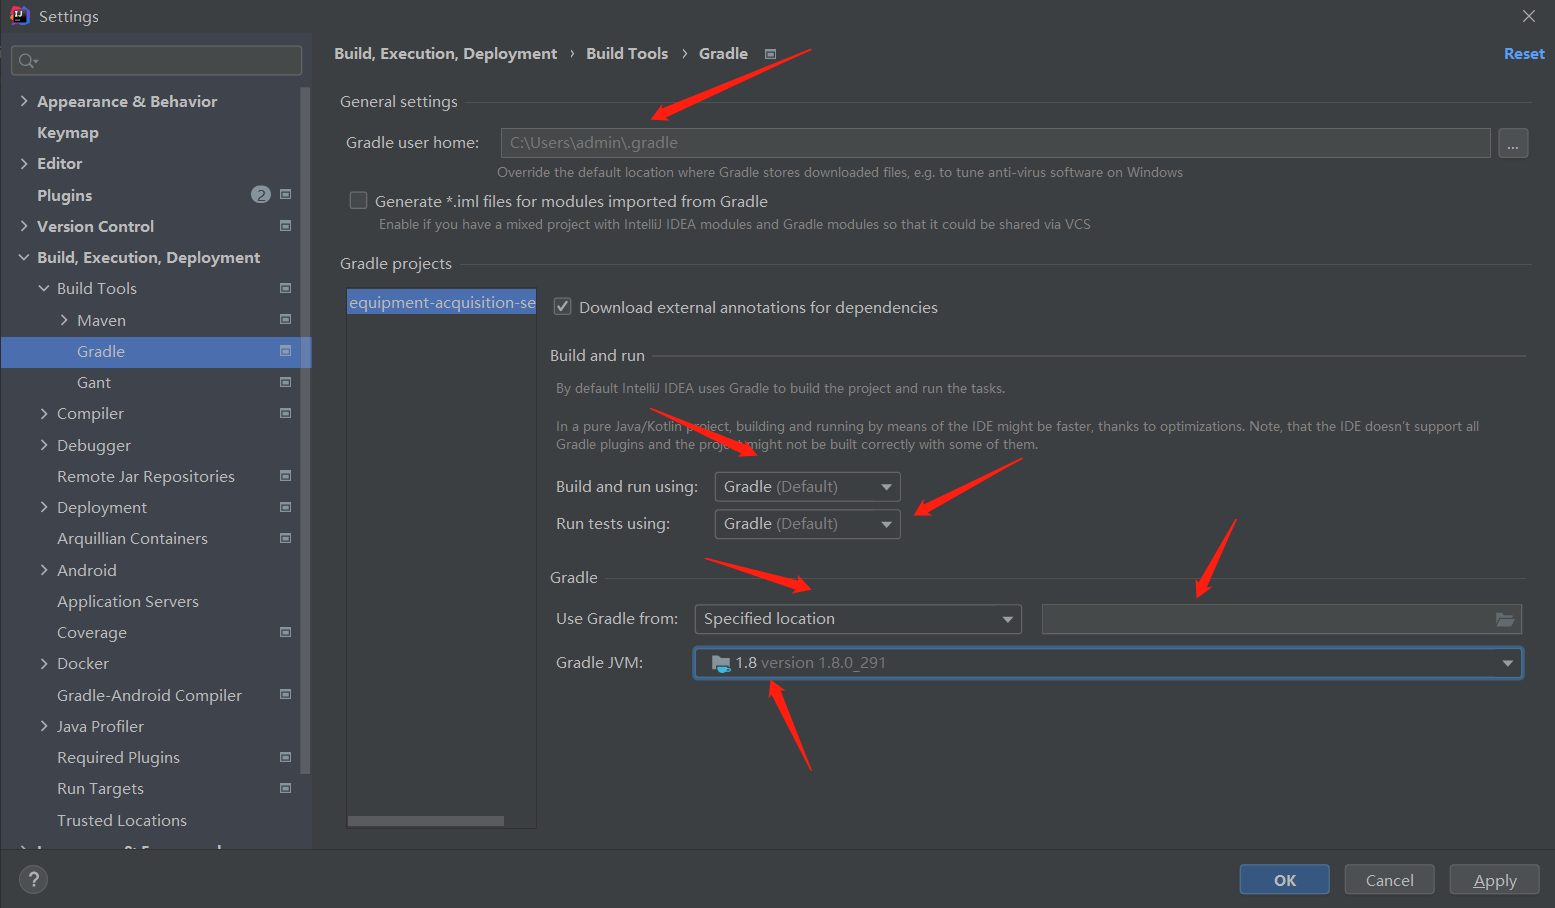Uncheck Download external annotations for dependencies

562,307
